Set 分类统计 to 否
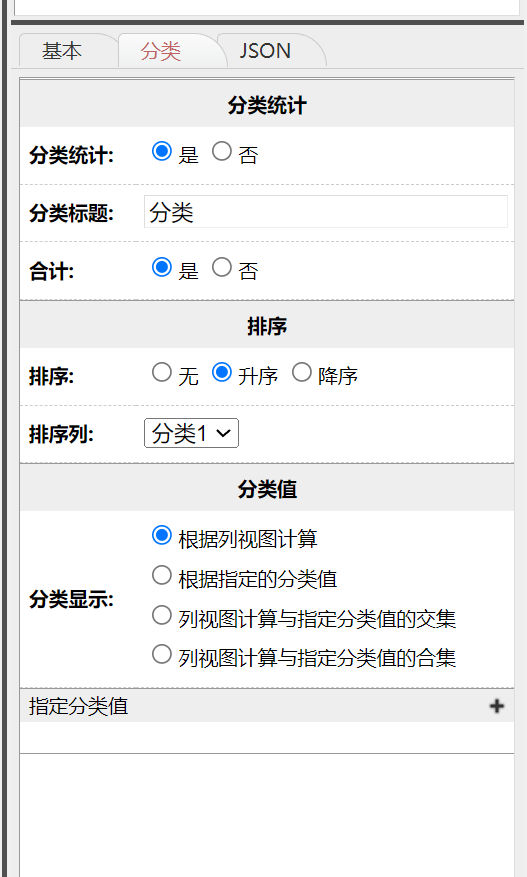The height and width of the screenshot is (877, 527). click(222, 151)
